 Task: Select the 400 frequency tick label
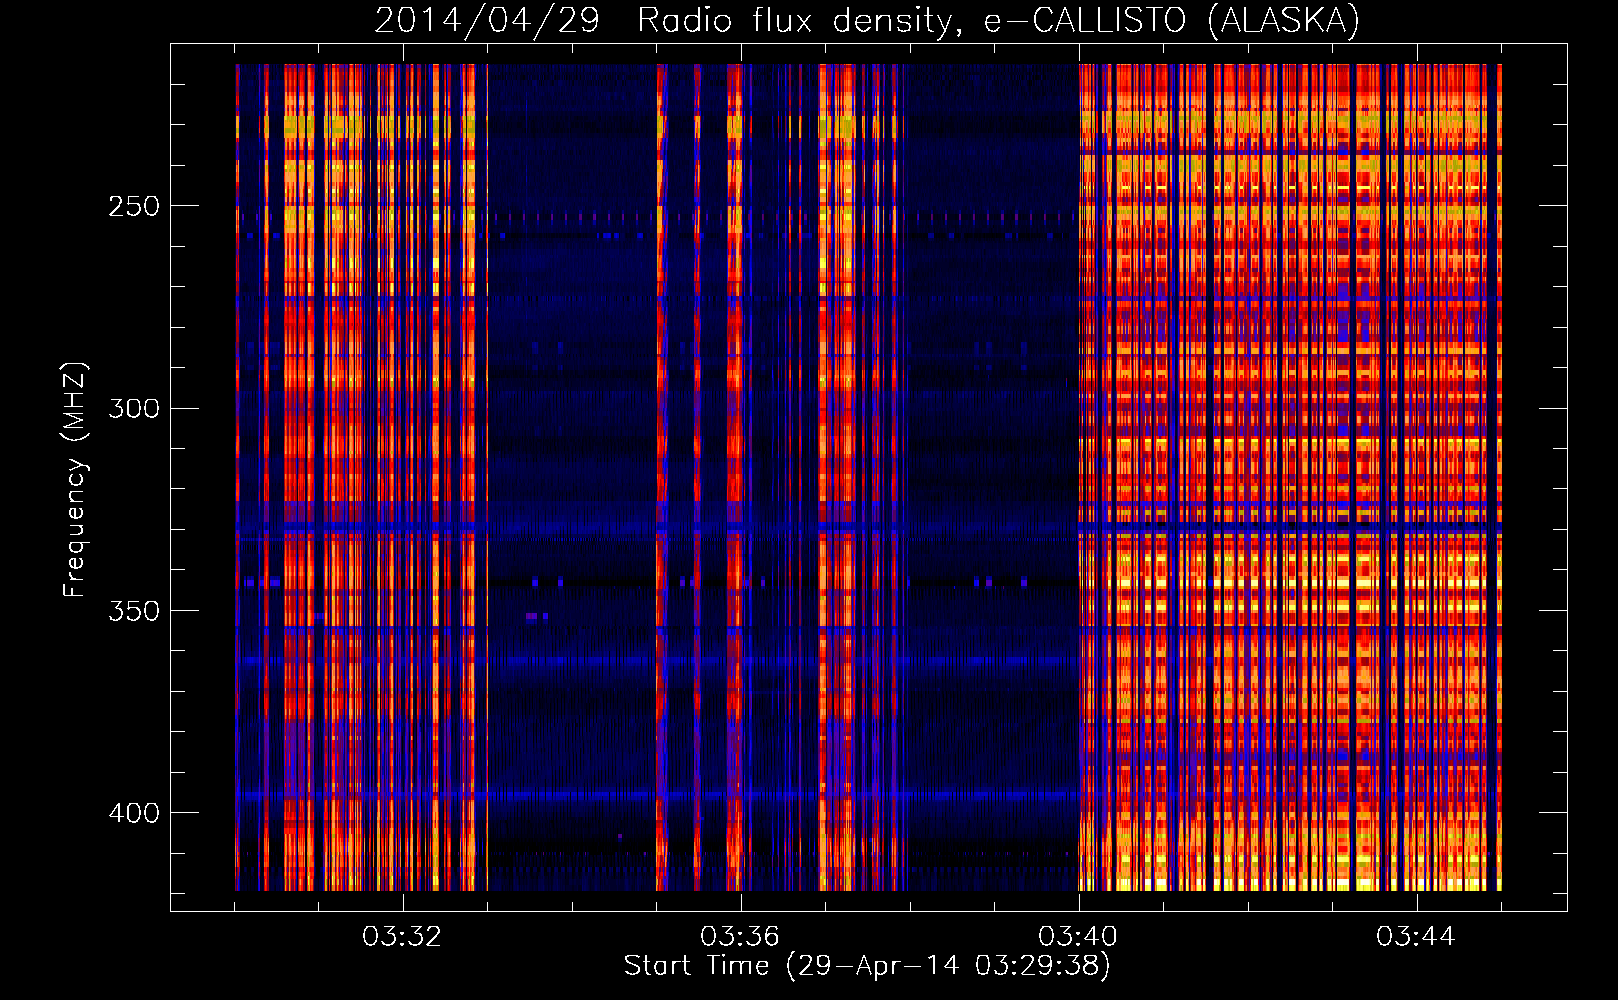coord(133,812)
